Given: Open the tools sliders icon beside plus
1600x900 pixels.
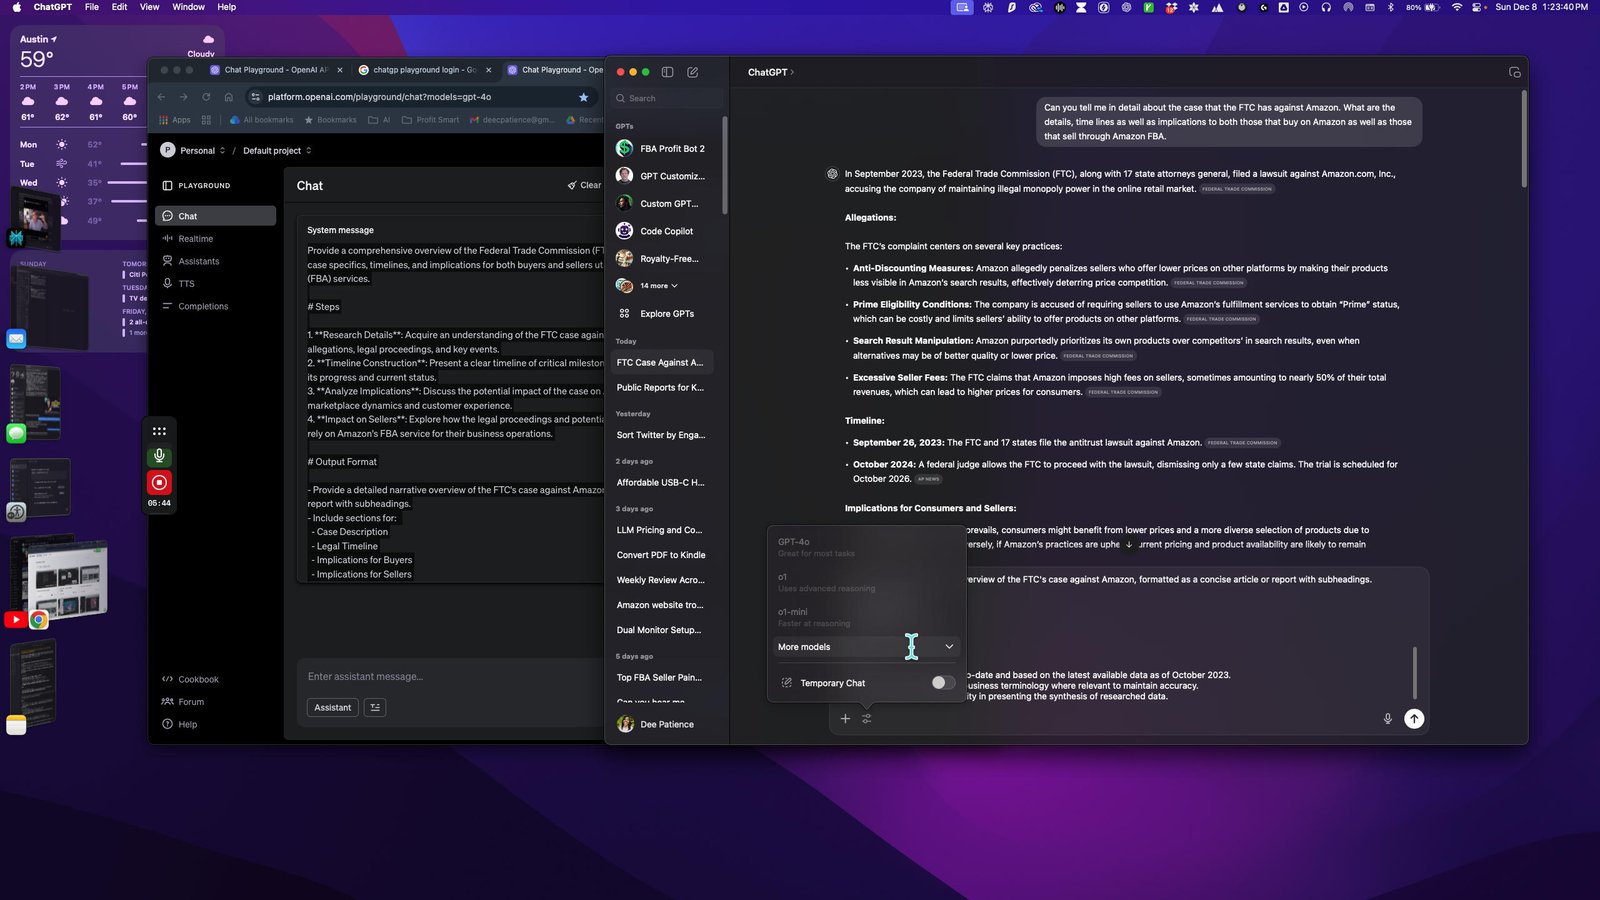Looking at the screenshot, I should [867, 719].
